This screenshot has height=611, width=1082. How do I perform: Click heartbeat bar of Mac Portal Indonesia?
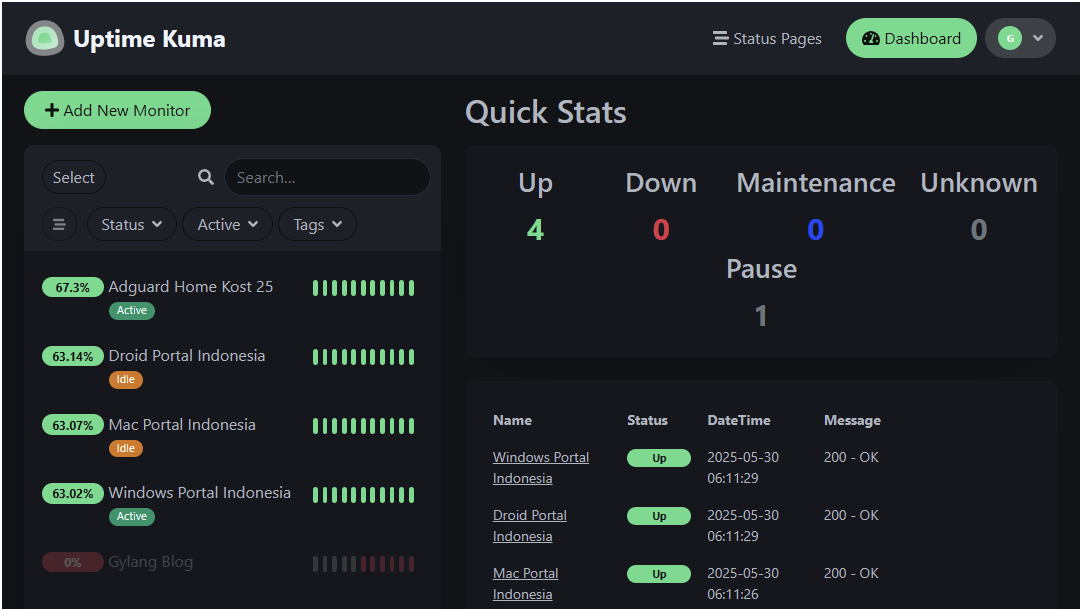point(364,426)
